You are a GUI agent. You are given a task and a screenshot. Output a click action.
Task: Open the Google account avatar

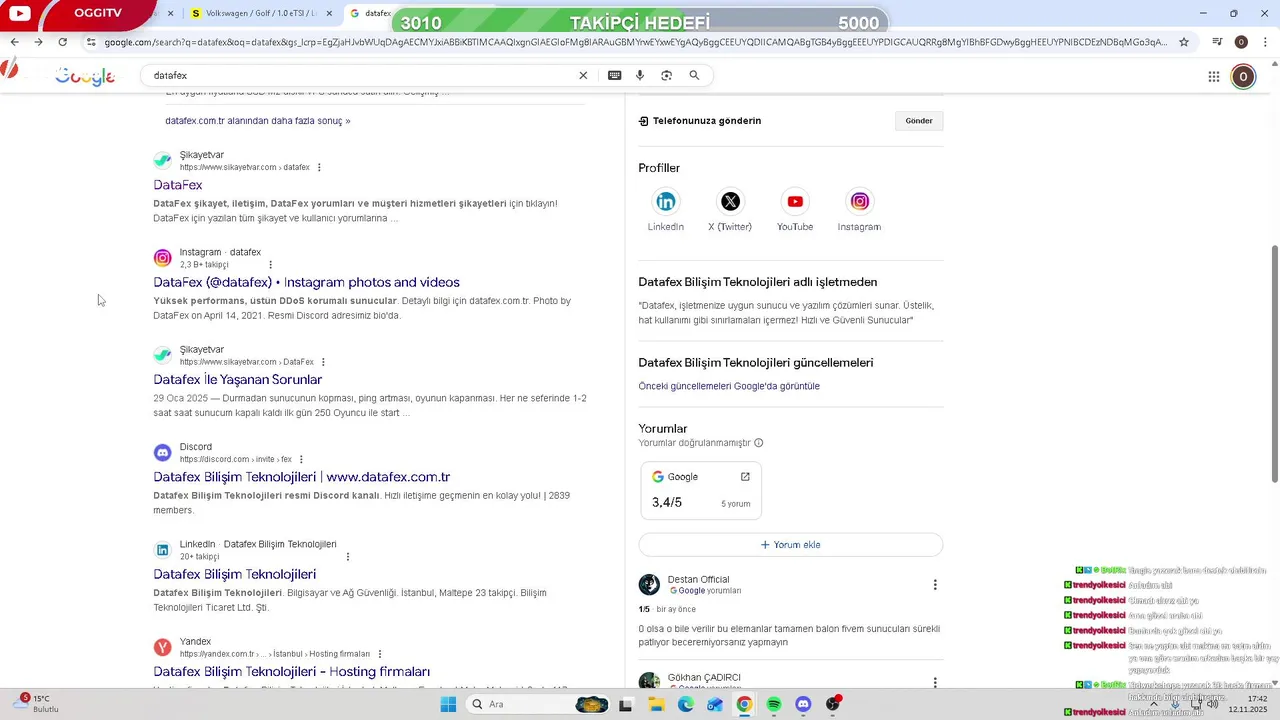pyautogui.click(x=1243, y=76)
